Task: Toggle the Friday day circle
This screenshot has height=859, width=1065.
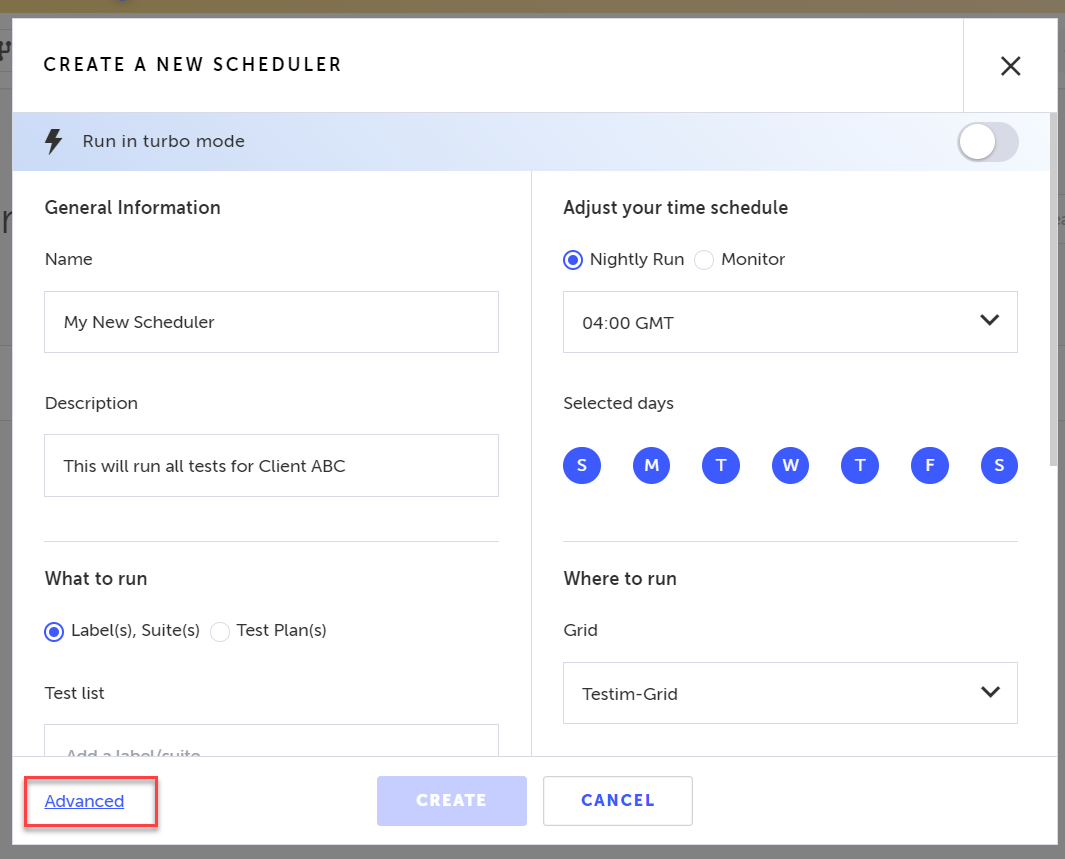Action: [x=930, y=465]
